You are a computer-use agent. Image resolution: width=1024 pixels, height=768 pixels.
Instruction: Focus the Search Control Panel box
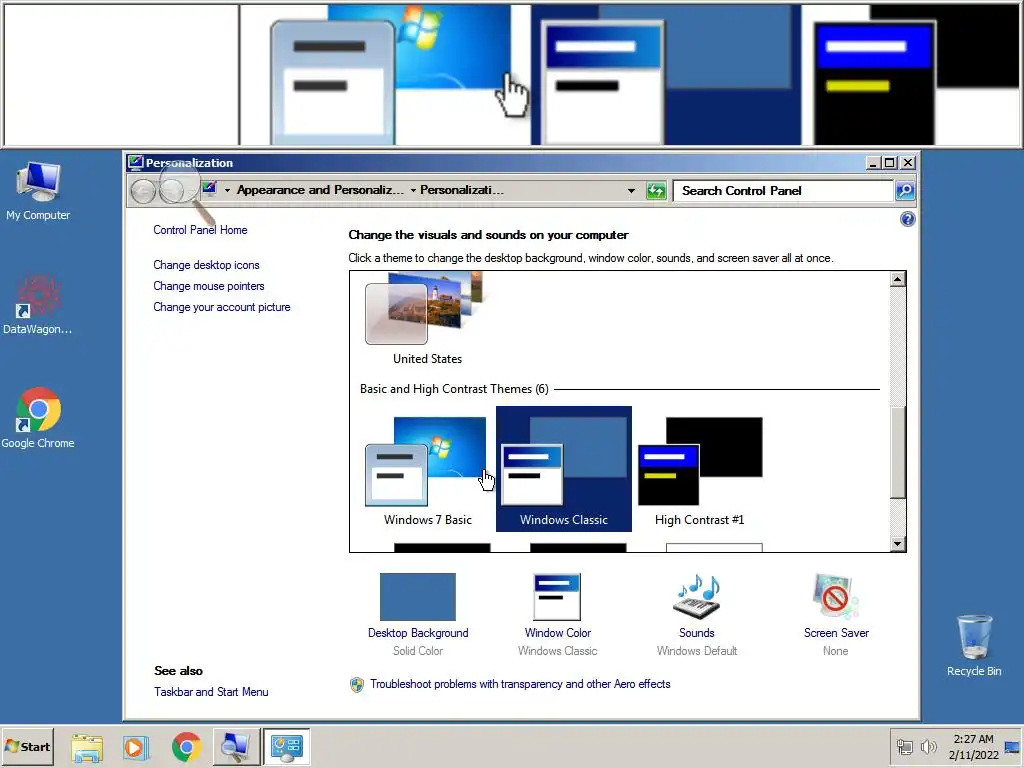click(x=783, y=191)
